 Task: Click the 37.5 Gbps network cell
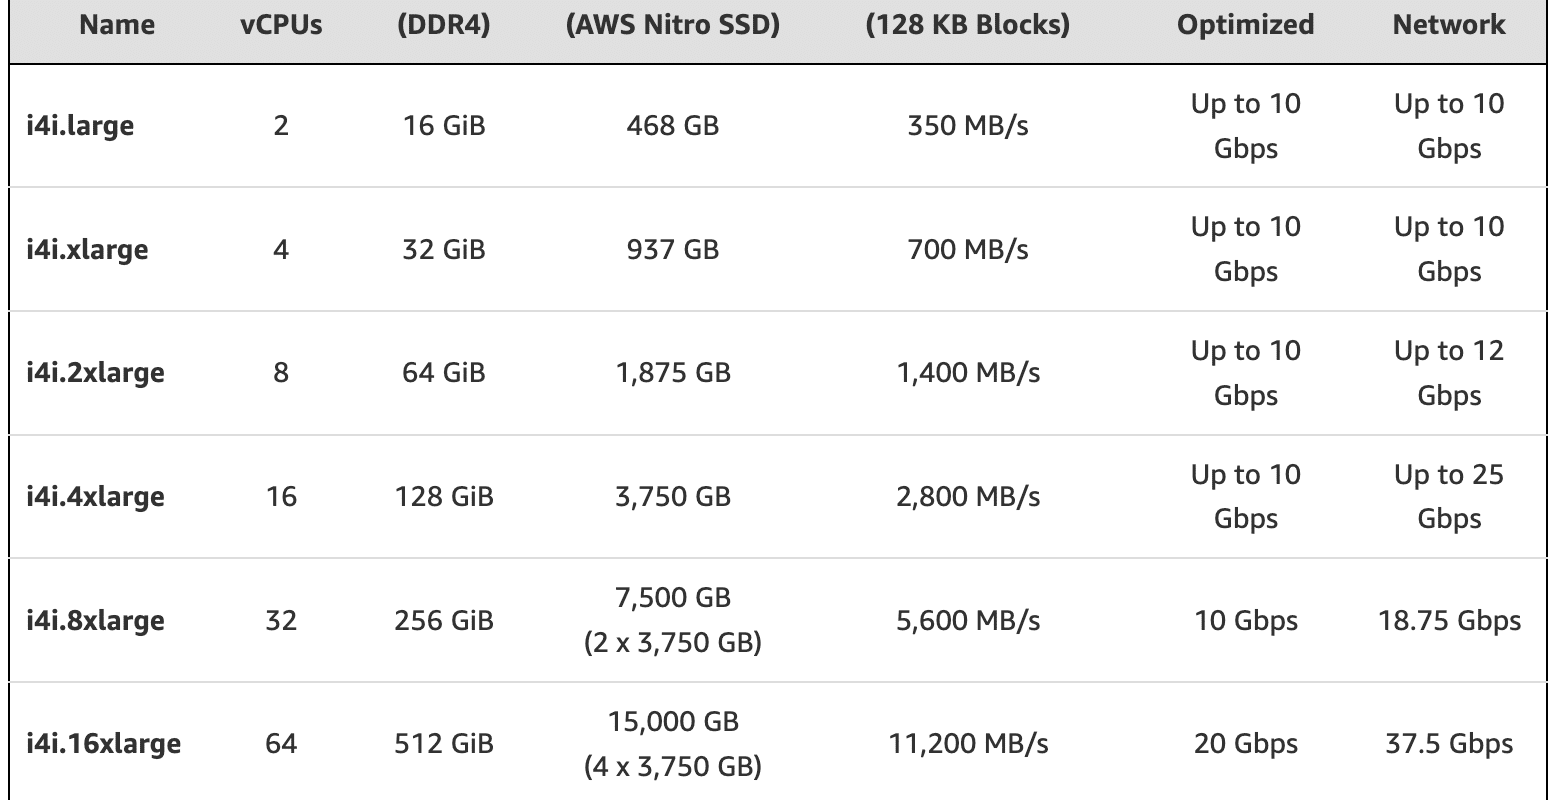point(1449,745)
